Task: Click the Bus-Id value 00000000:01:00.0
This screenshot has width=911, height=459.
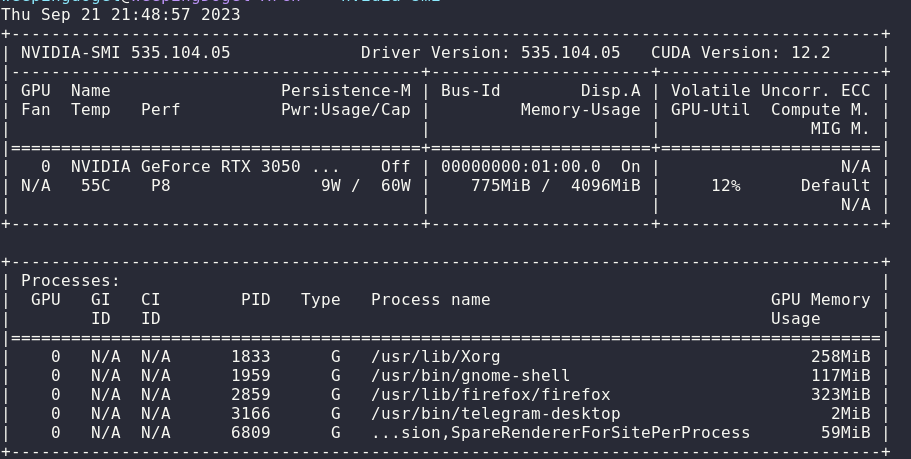Action: pos(520,167)
